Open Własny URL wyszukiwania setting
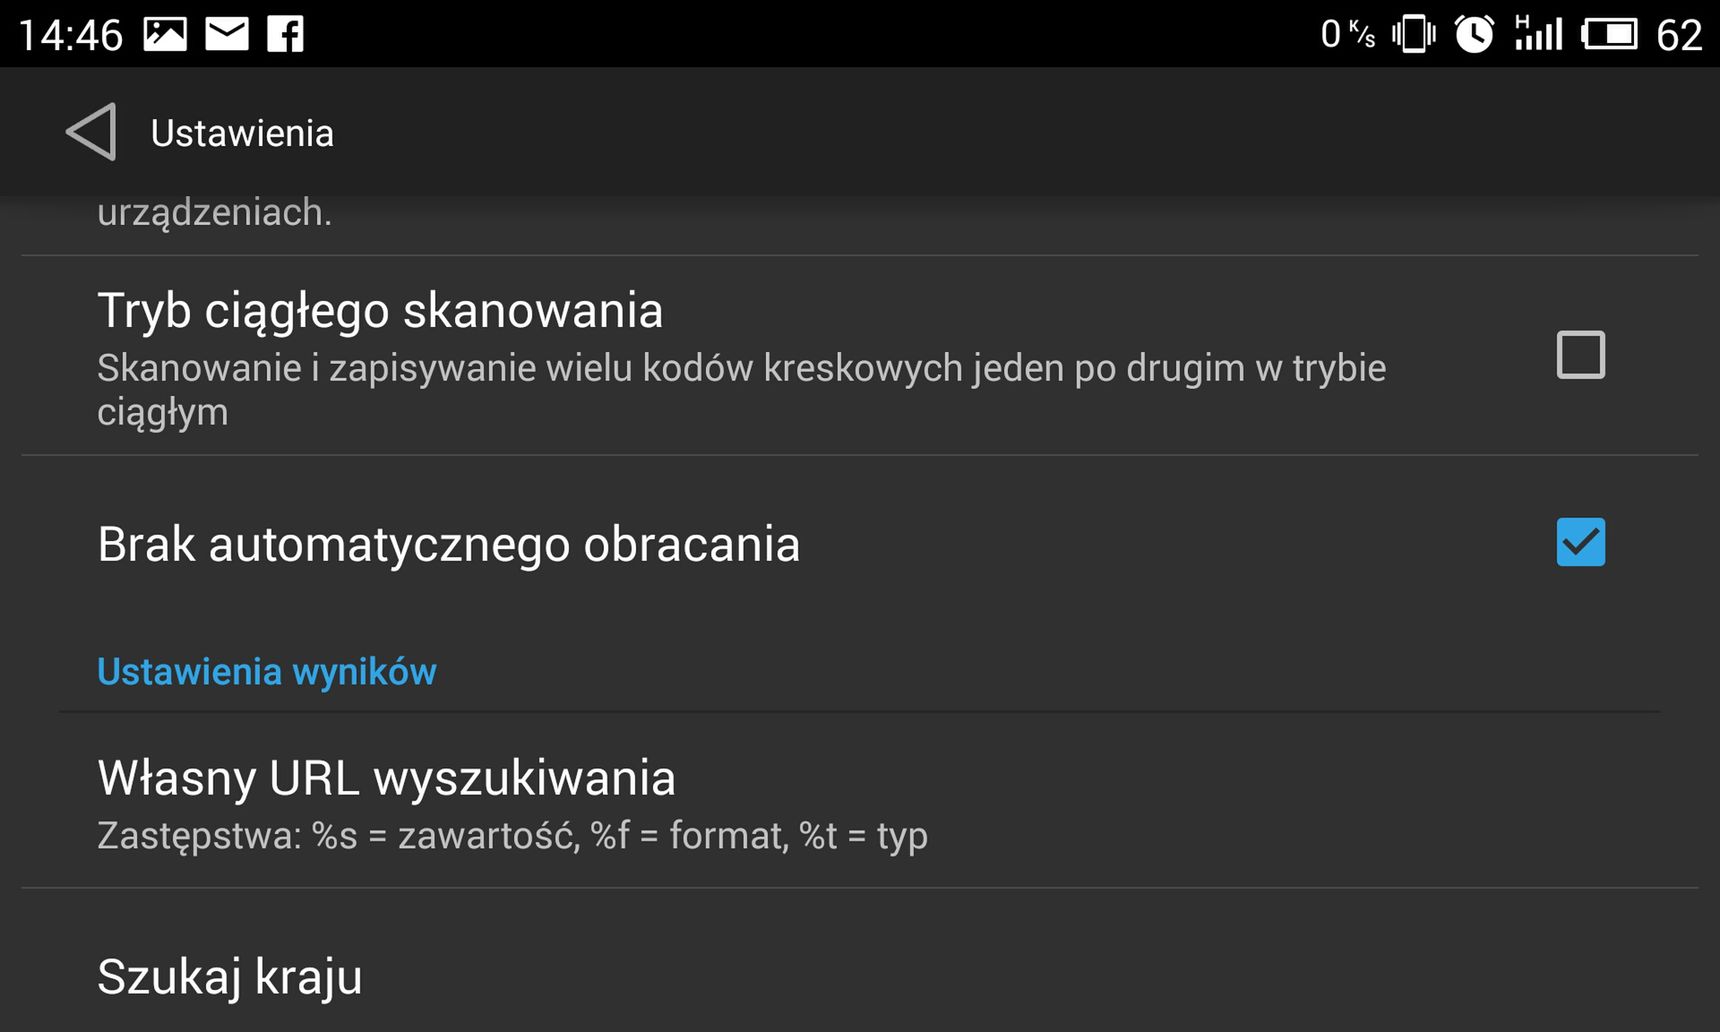Image resolution: width=1720 pixels, height=1032 pixels. click(860, 801)
